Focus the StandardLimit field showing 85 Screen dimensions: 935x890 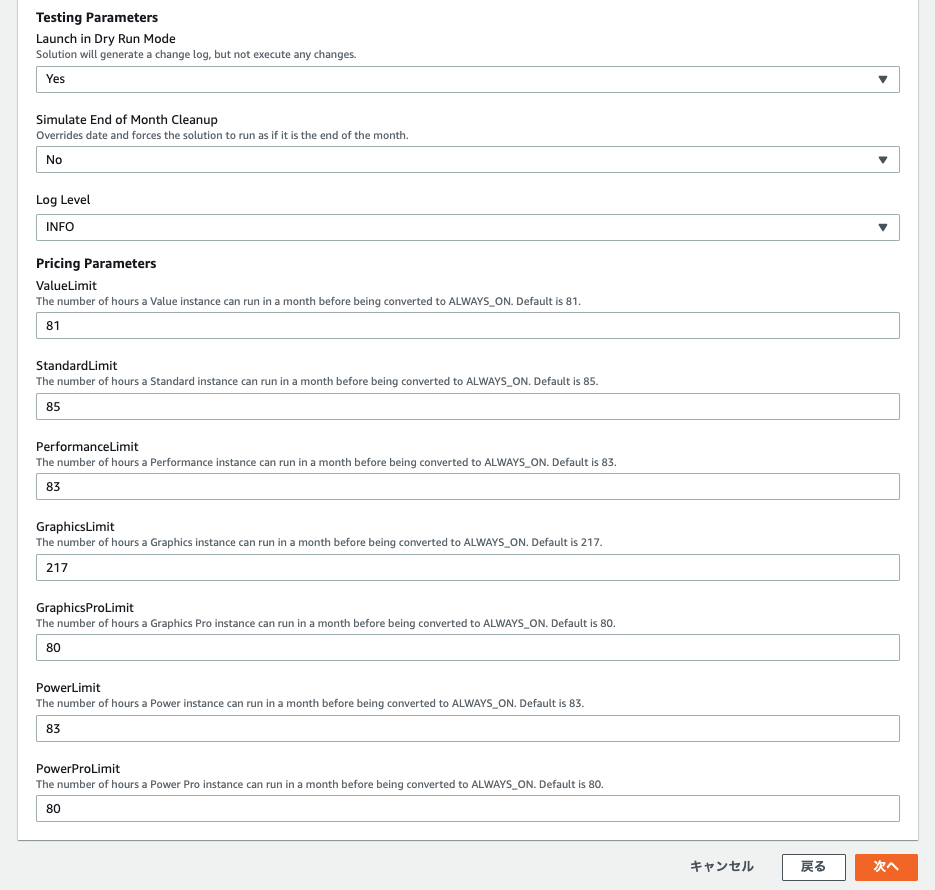(x=468, y=406)
